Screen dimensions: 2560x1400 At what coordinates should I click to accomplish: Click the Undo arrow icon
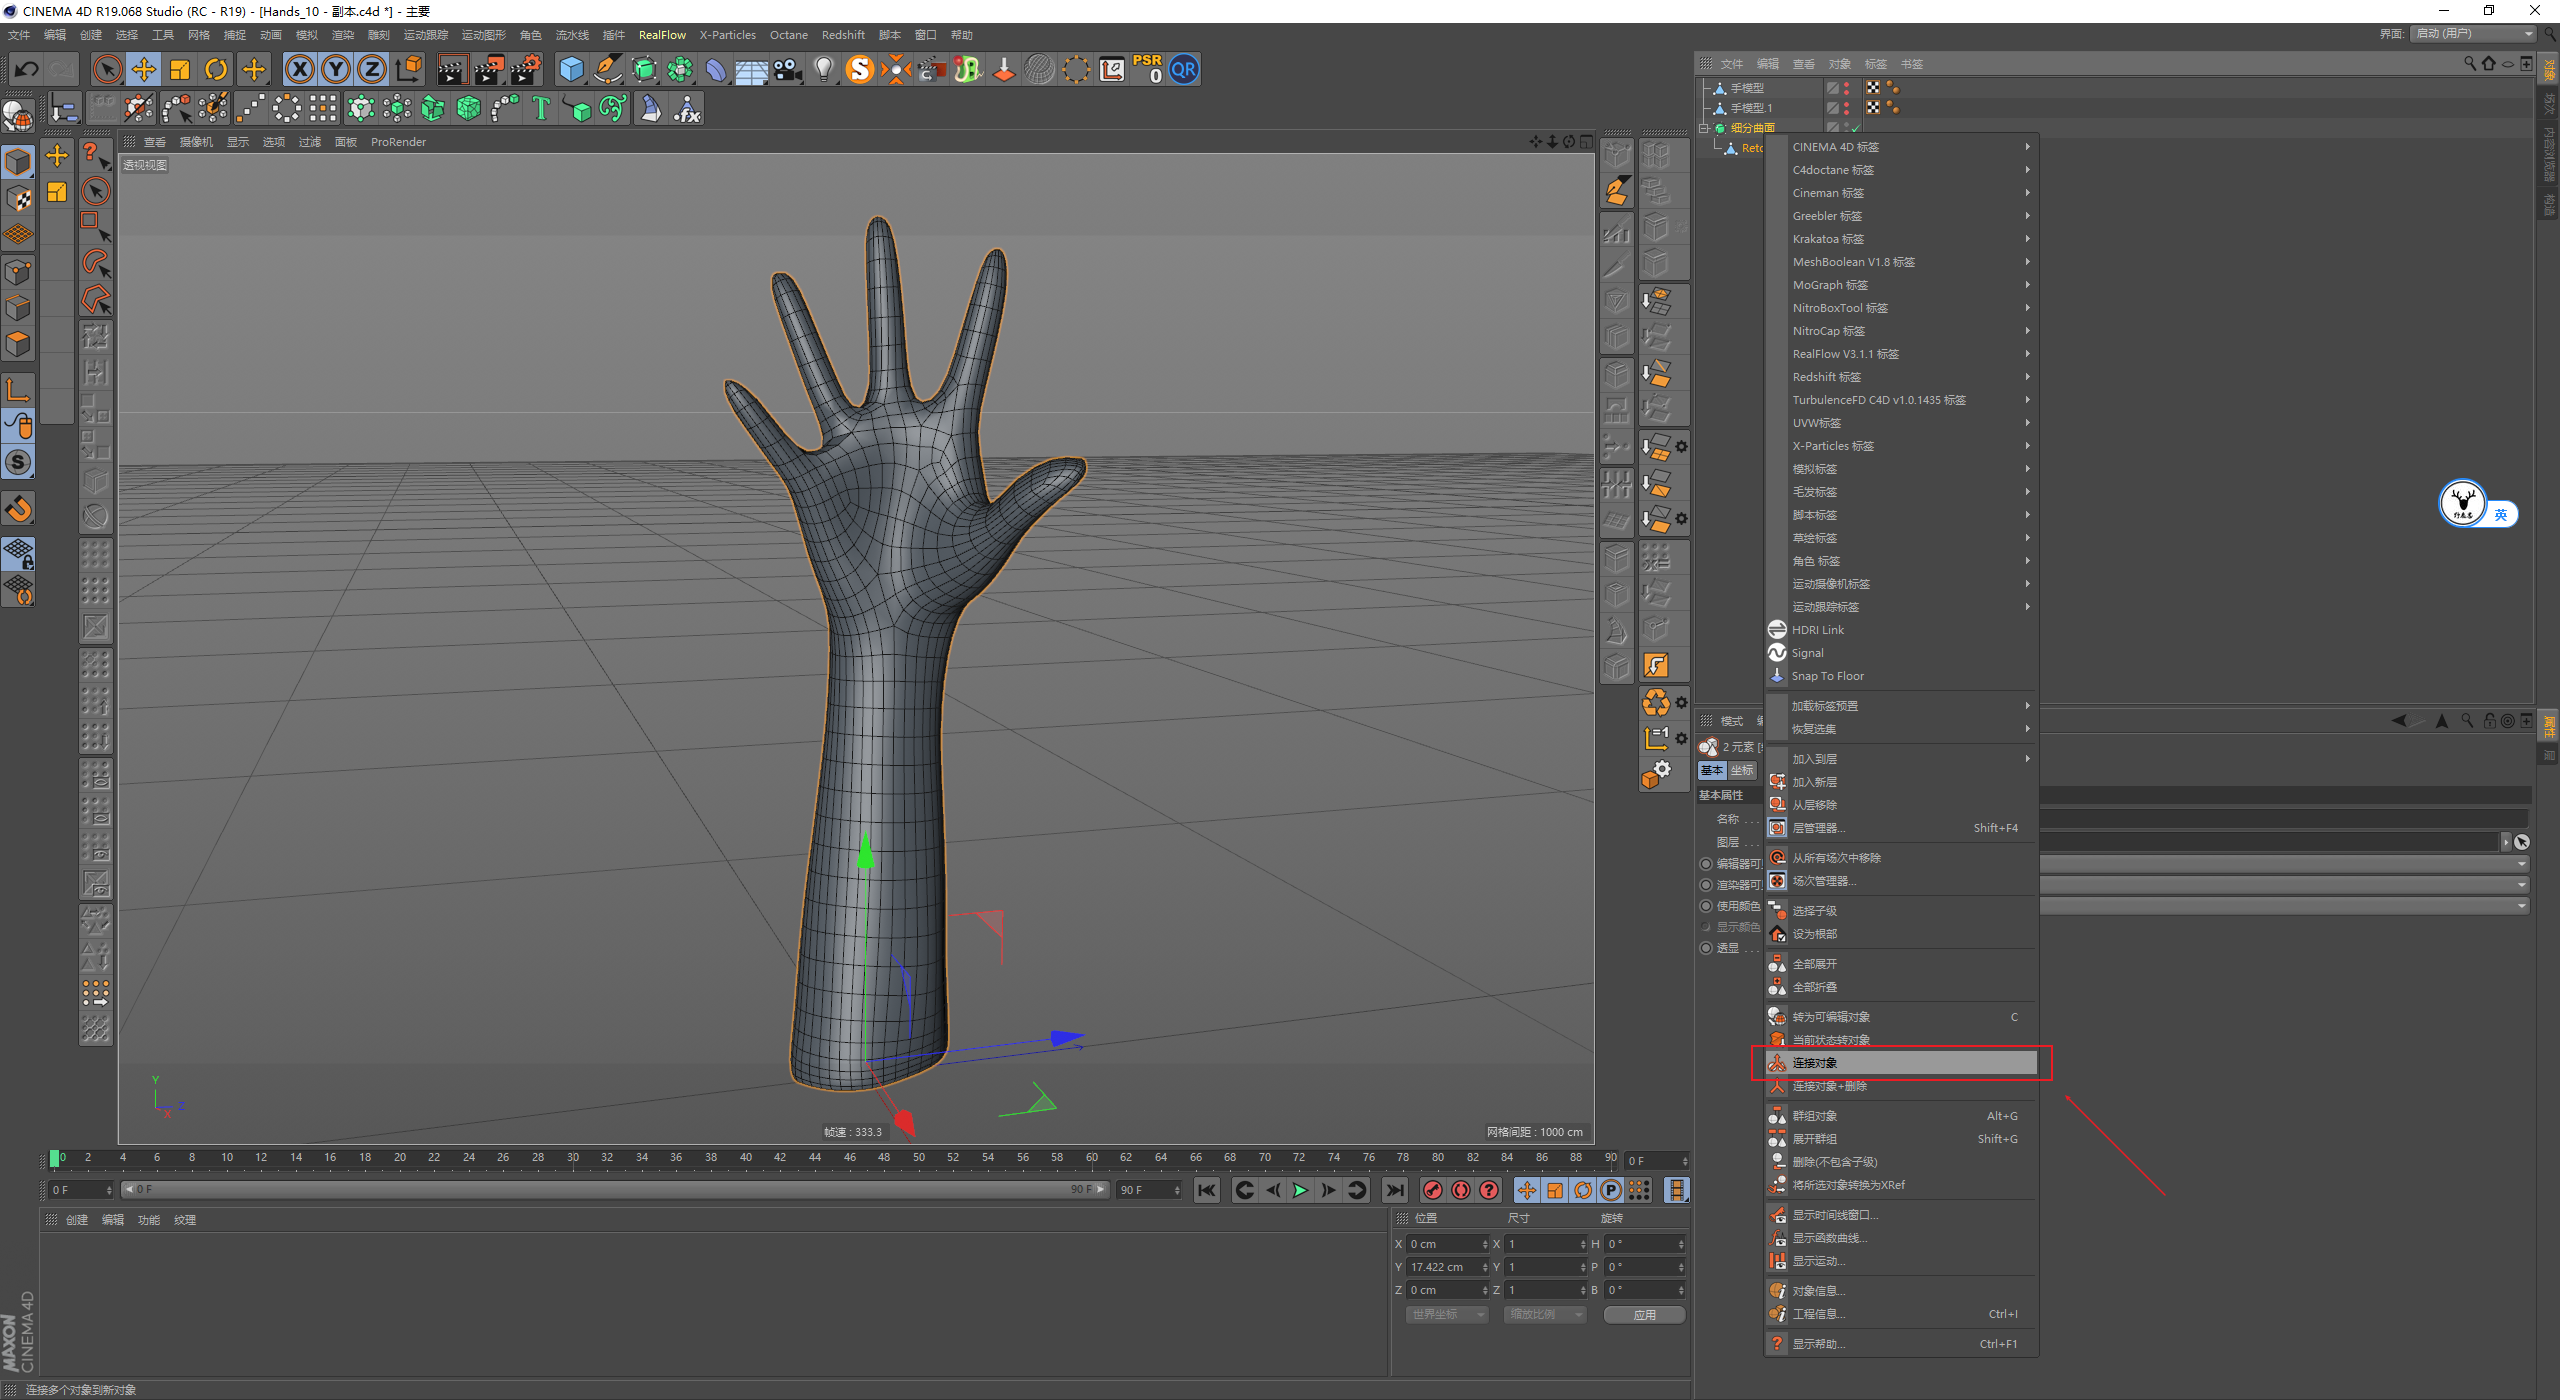tap(27, 69)
